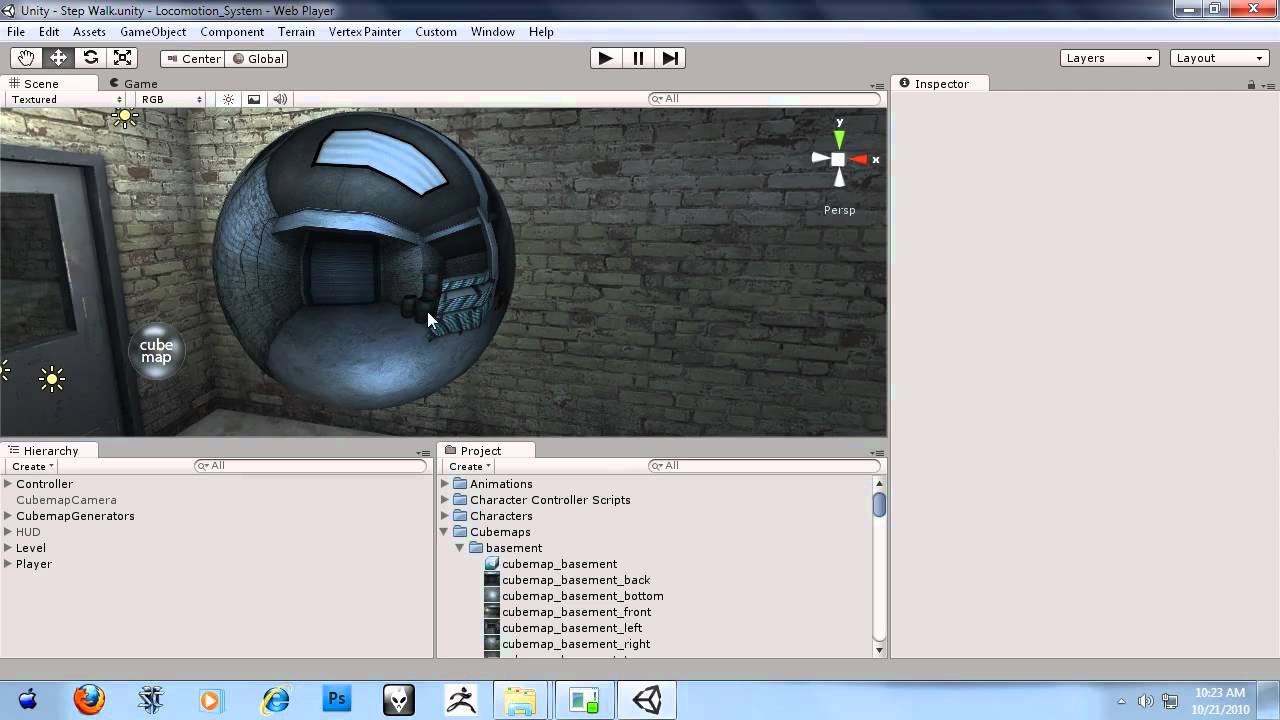Expand the HUD object
This screenshot has width=1280, height=720.
[x=8, y=532]
